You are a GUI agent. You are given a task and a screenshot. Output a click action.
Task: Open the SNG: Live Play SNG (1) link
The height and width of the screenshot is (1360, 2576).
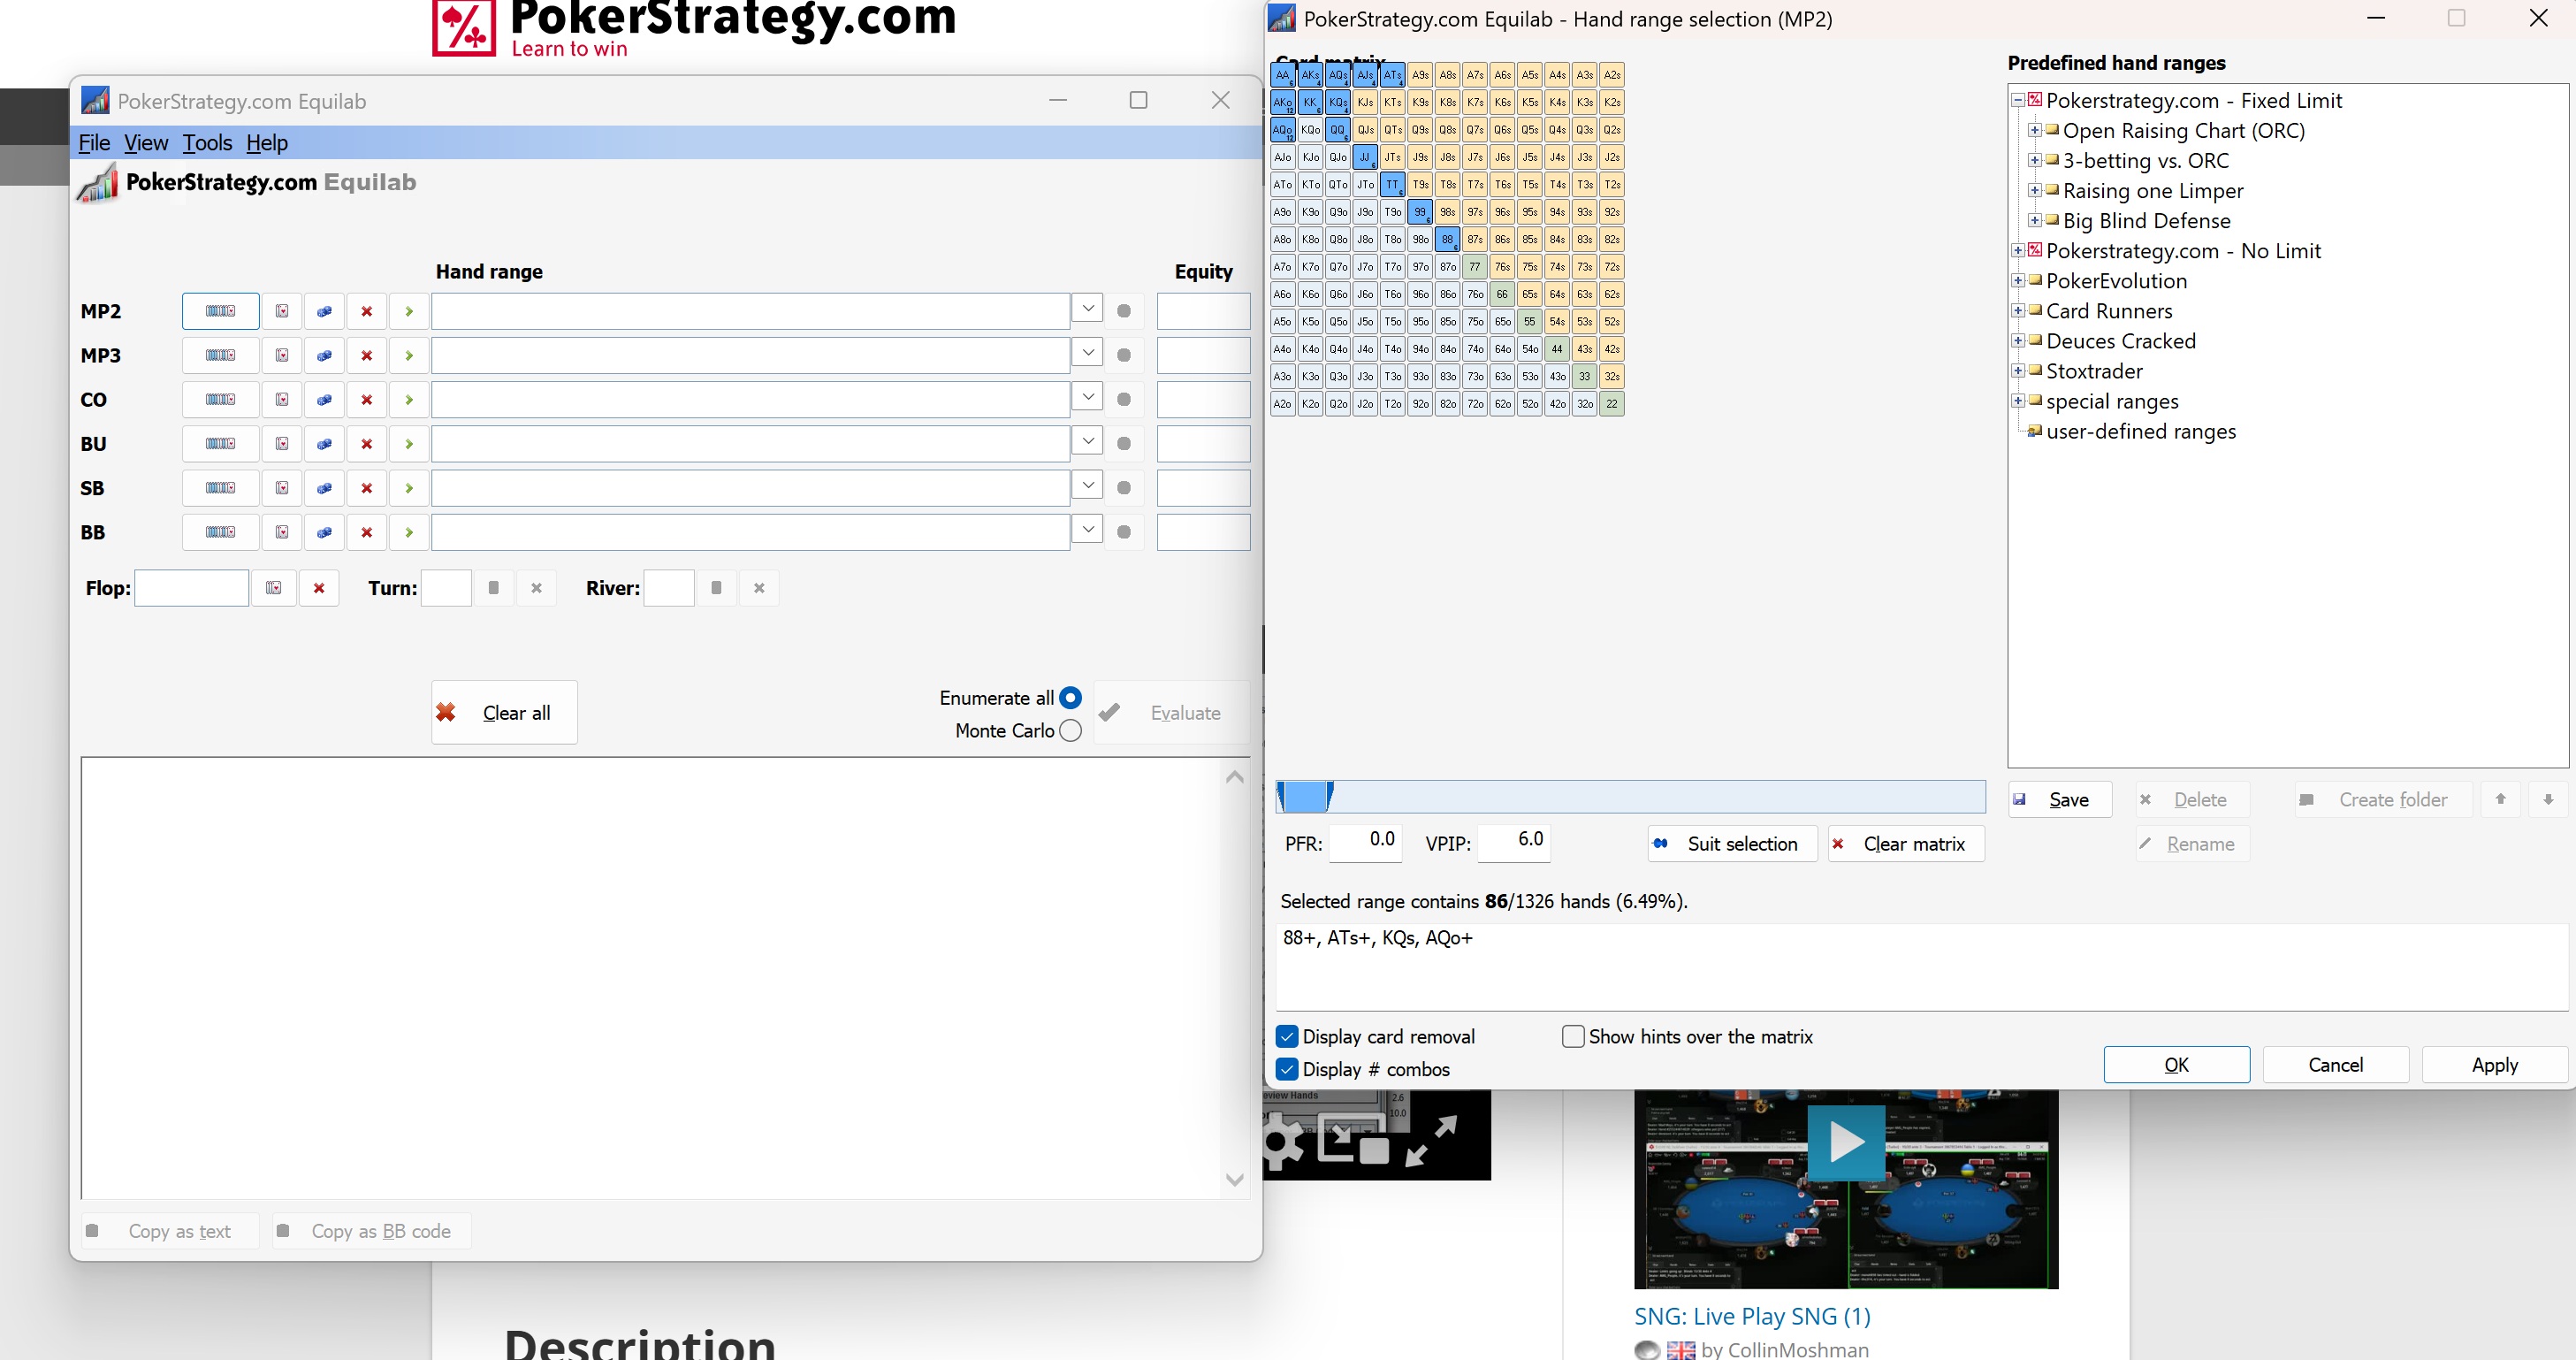click(x=1752, y=1316)
